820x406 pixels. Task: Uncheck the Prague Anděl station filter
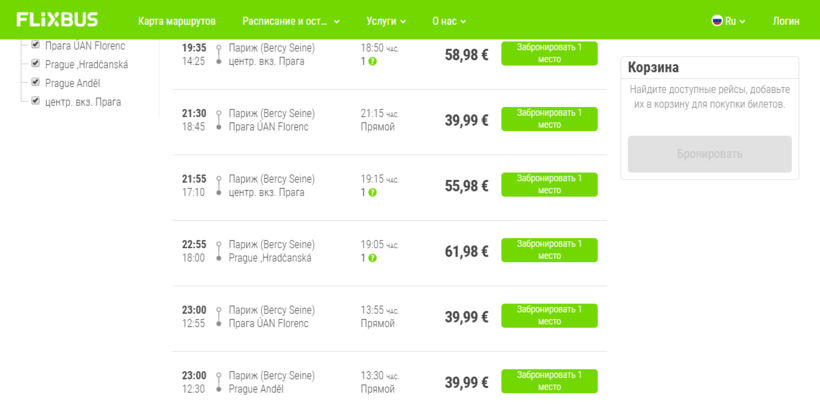36,83
